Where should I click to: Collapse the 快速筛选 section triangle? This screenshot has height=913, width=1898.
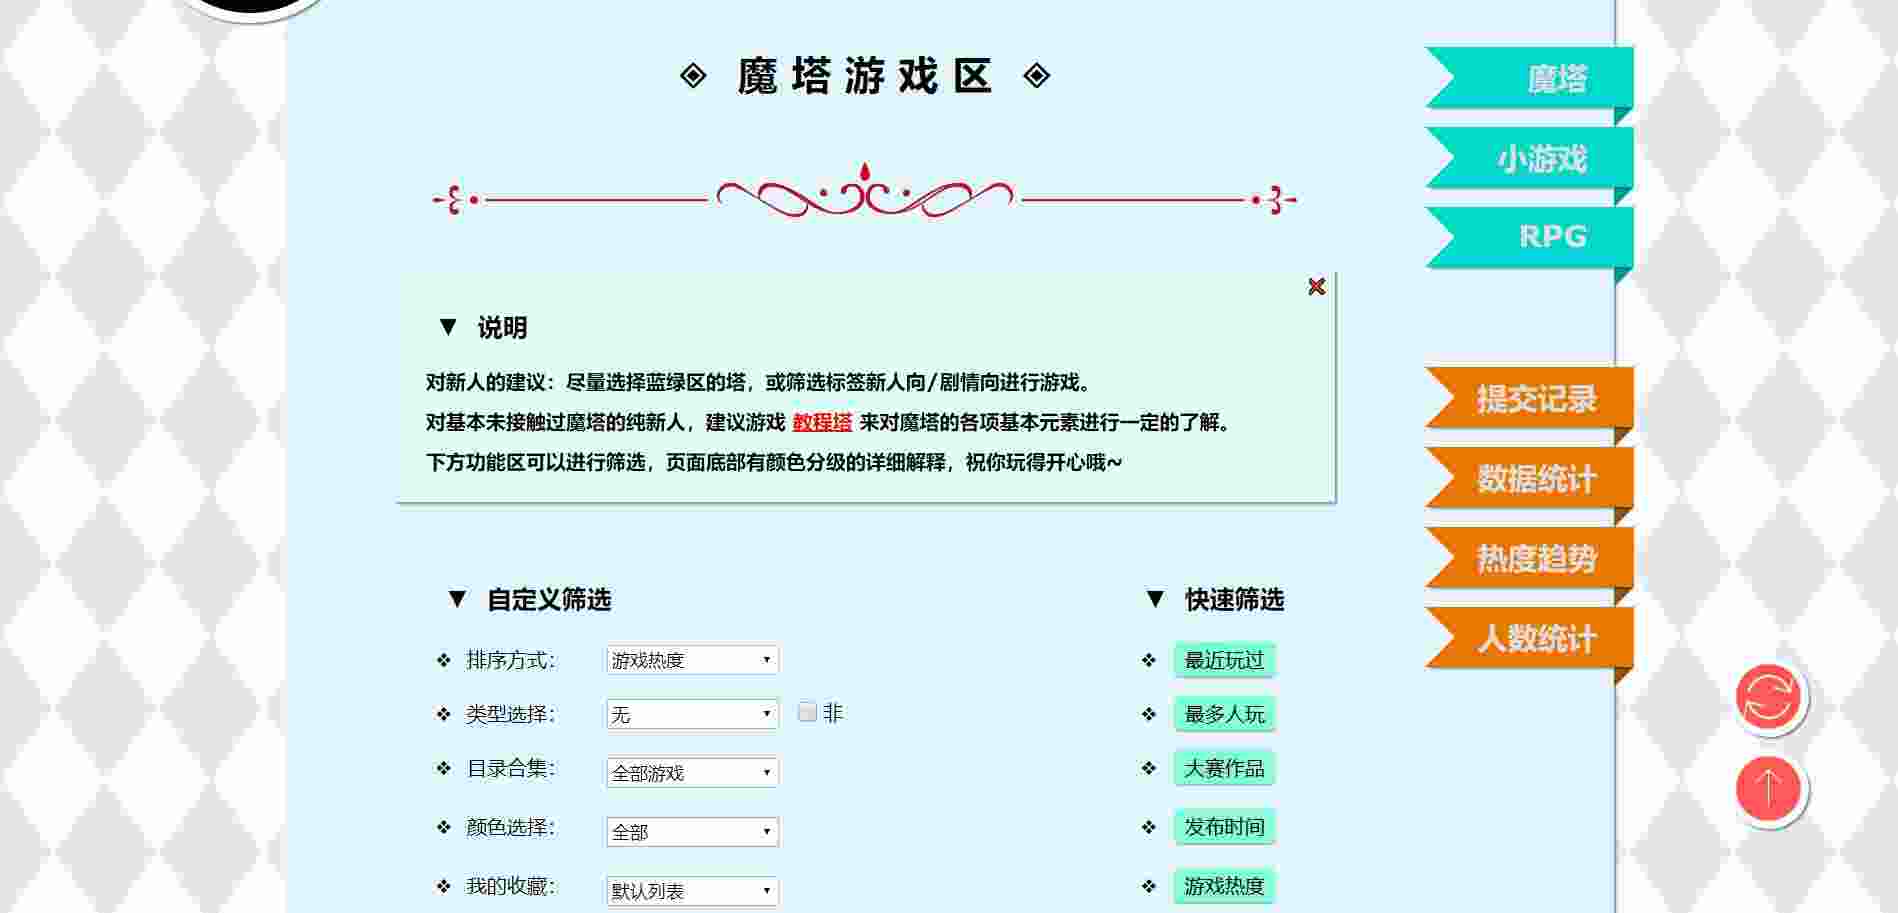(x=1155, y=599)
